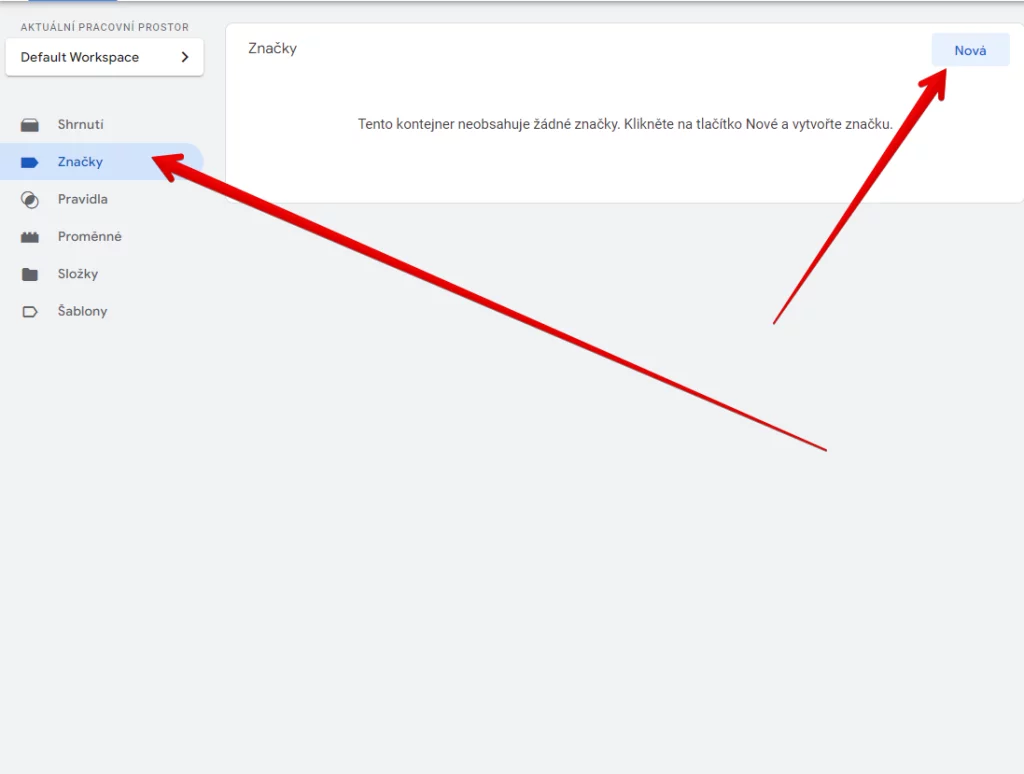The width and height of the screenshot is (1024, 774).
Task: Open the Proměnné section
Action: 101,236
